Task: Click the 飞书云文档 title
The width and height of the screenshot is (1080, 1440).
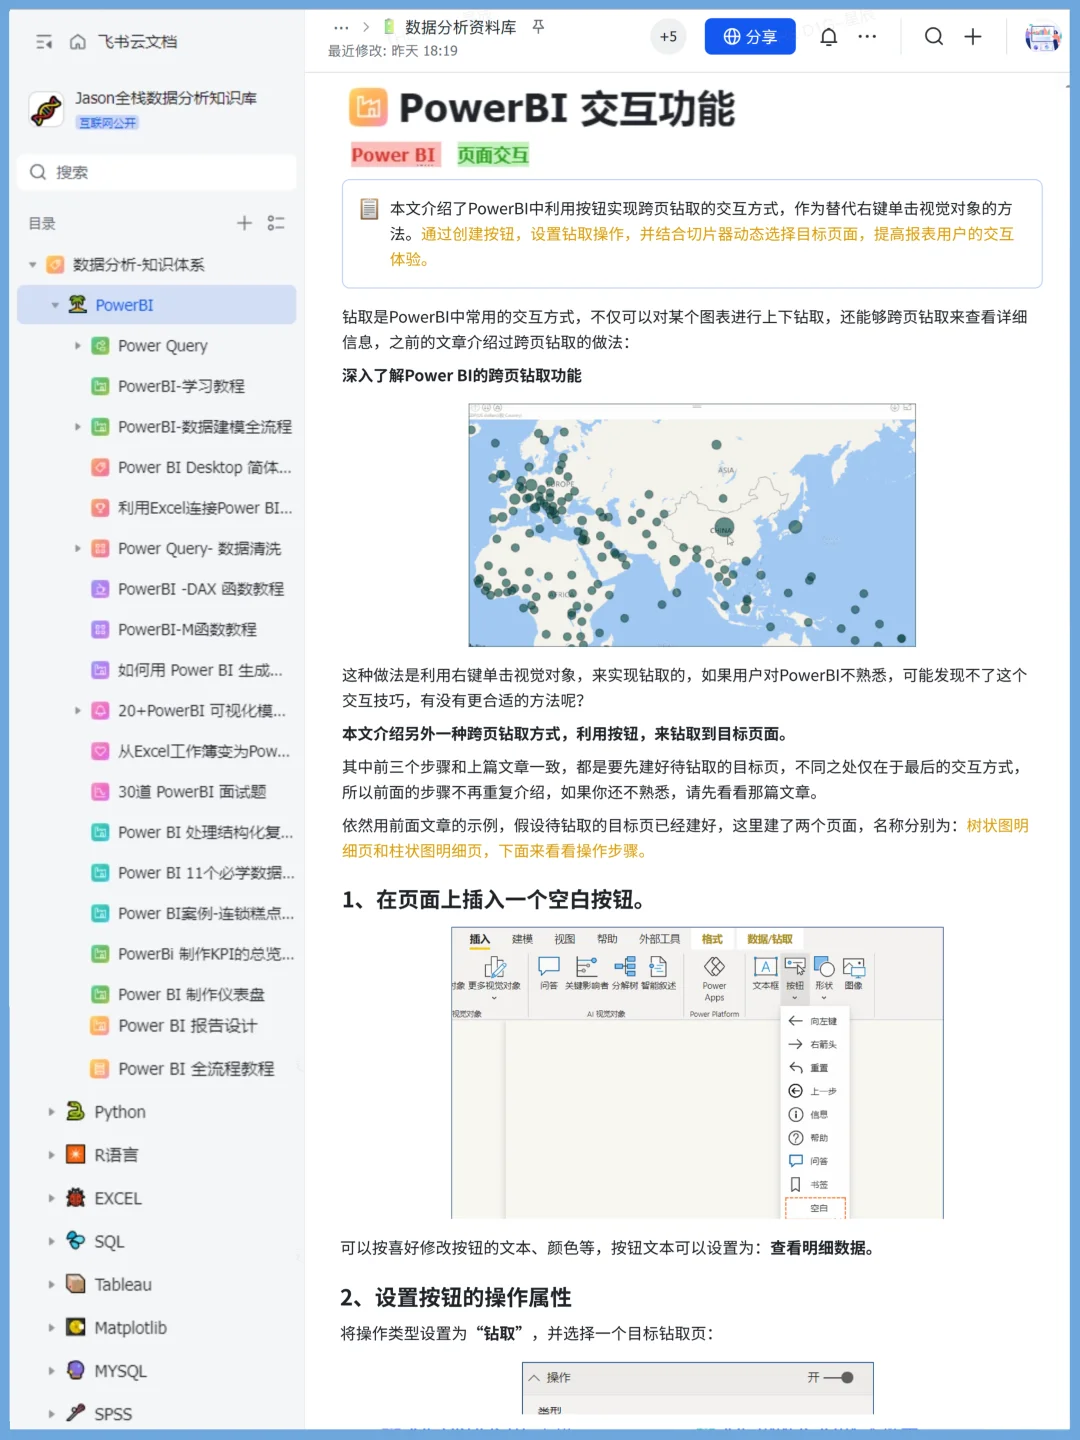Action: click(137, 42)
